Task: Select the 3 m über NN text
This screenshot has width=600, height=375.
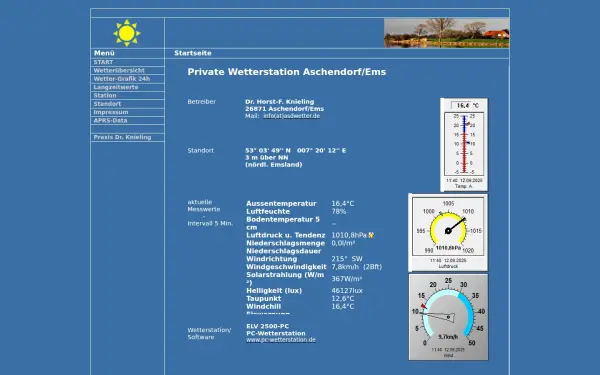Action: (267, 158)
